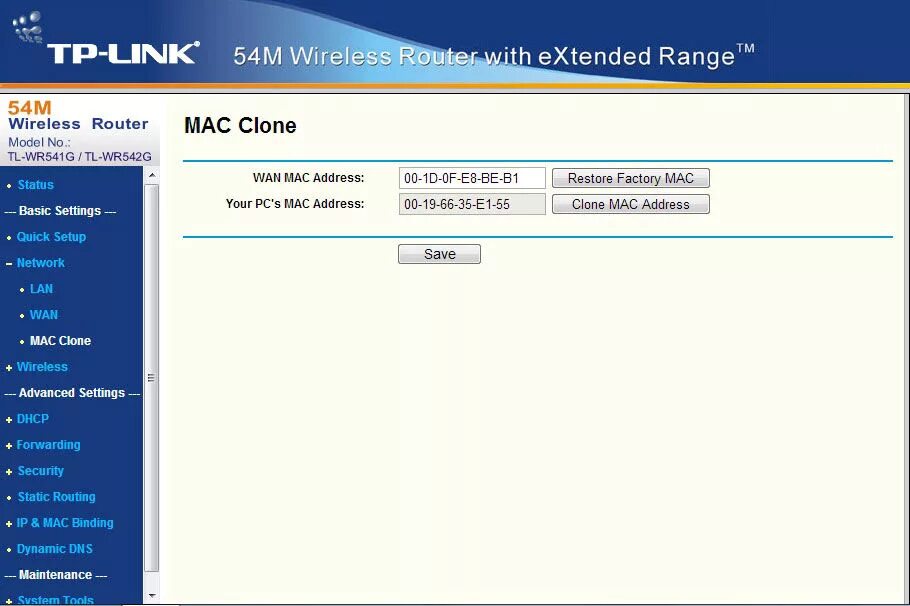Click the sidebar scroll down arrow
Screen dimensions: 910x606
tap(151, 596)
